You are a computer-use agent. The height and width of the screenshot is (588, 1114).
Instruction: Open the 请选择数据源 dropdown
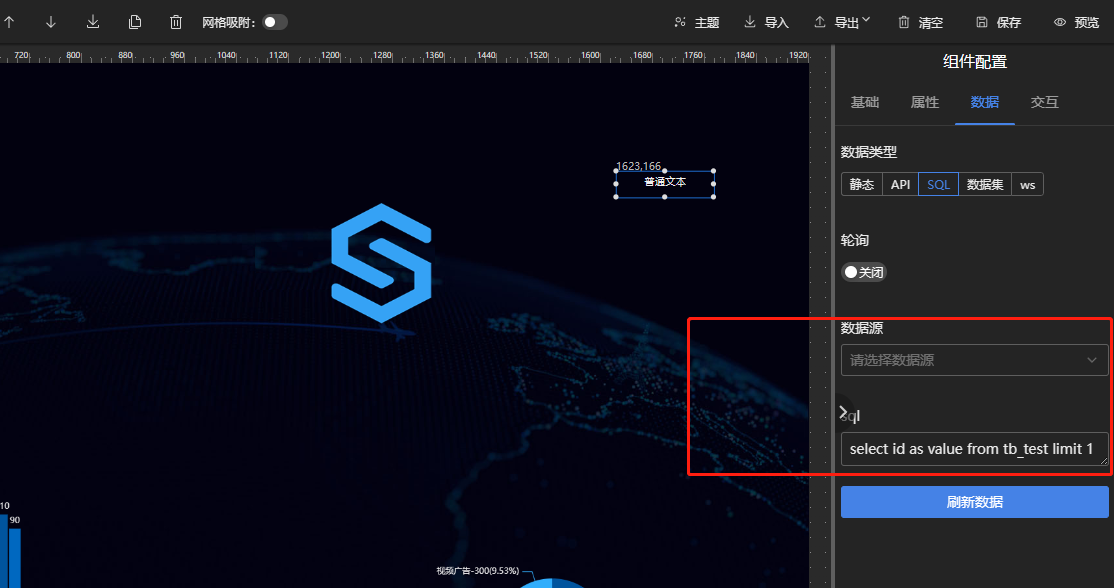(x=974, y=360)
